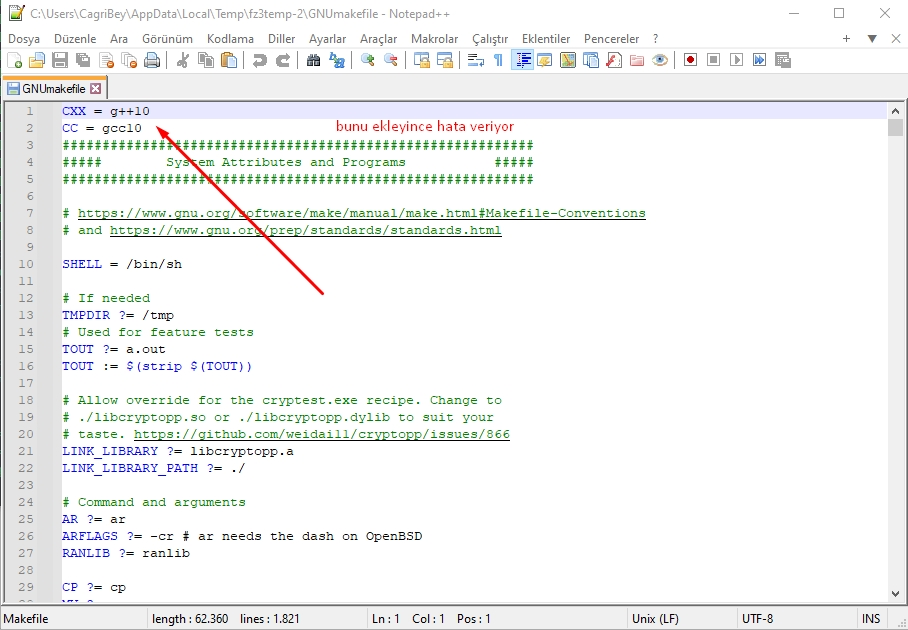Toggle show all characters (pilcrow icon)

click(x=498, y=60)
